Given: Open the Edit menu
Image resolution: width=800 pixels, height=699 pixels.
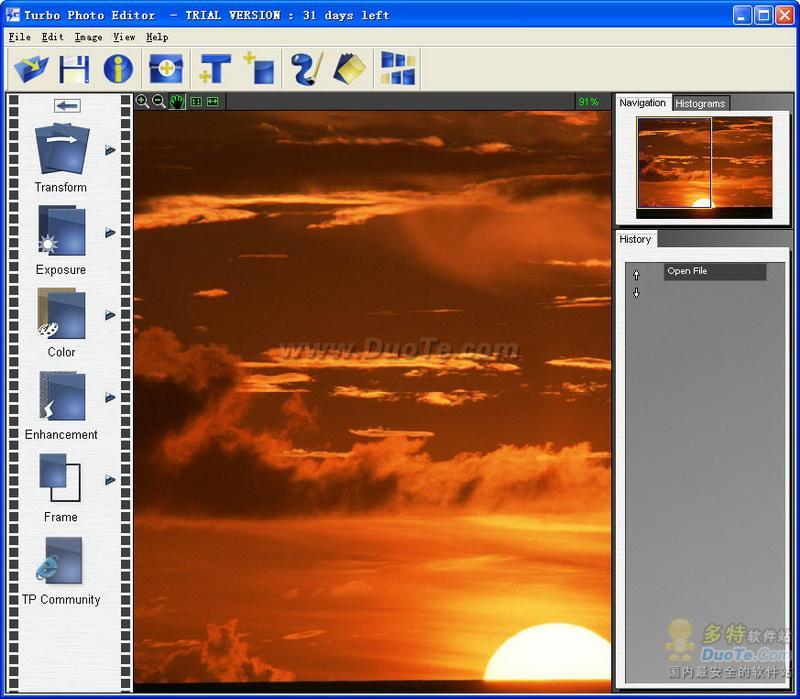Looking at the screenshot, I should coord(53,37).
